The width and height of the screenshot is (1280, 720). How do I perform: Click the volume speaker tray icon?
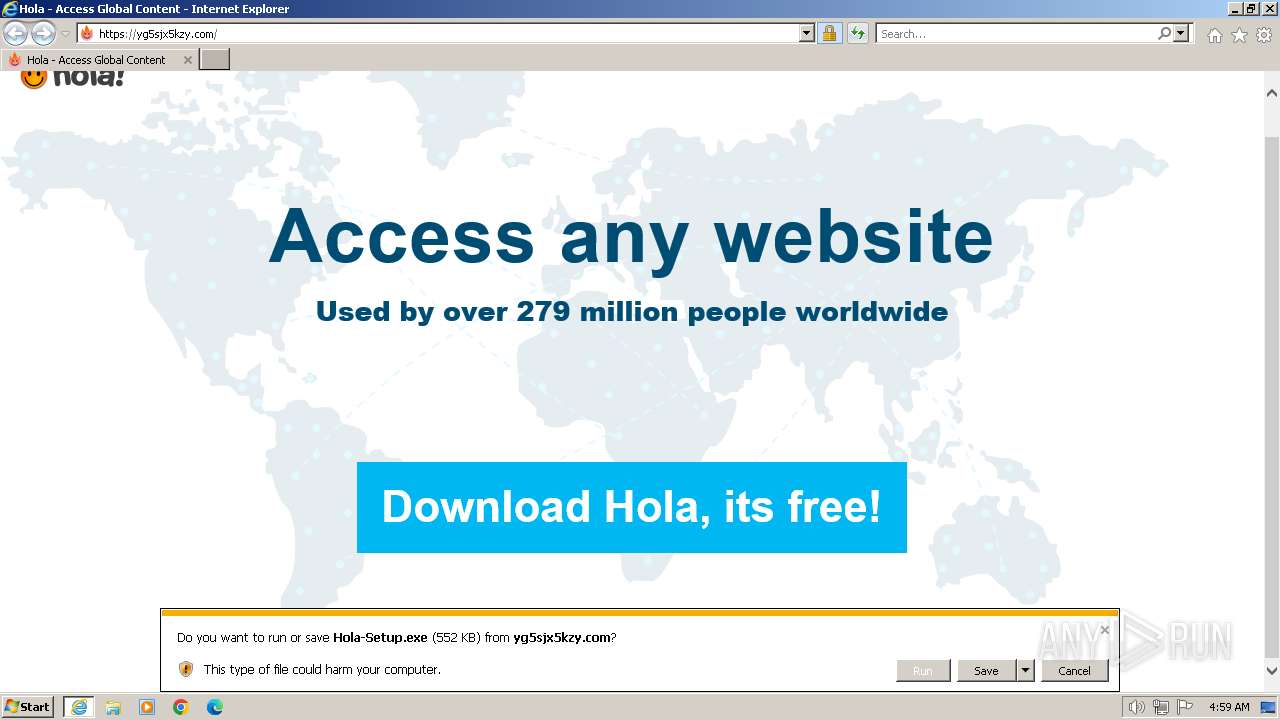click(x=1137, y=707)
